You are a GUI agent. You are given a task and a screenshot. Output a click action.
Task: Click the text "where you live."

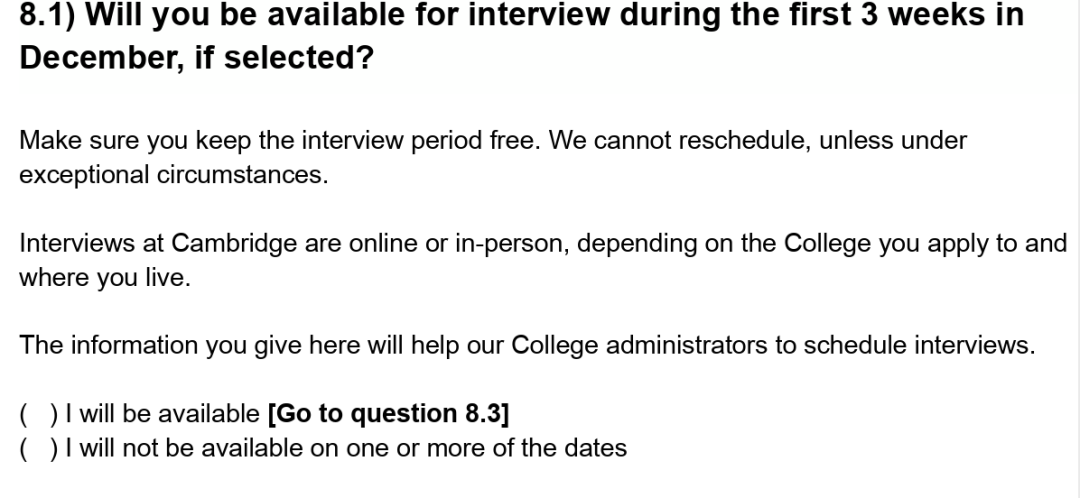tap(103, 277)
